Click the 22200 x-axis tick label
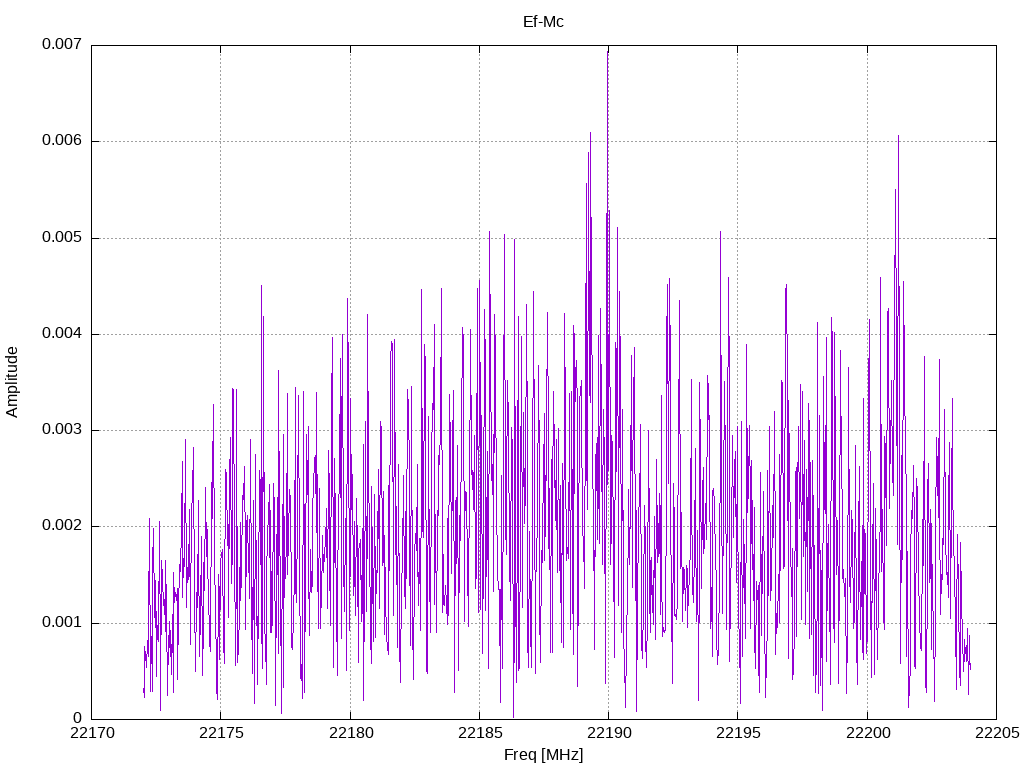 click(x=867, y=733)
